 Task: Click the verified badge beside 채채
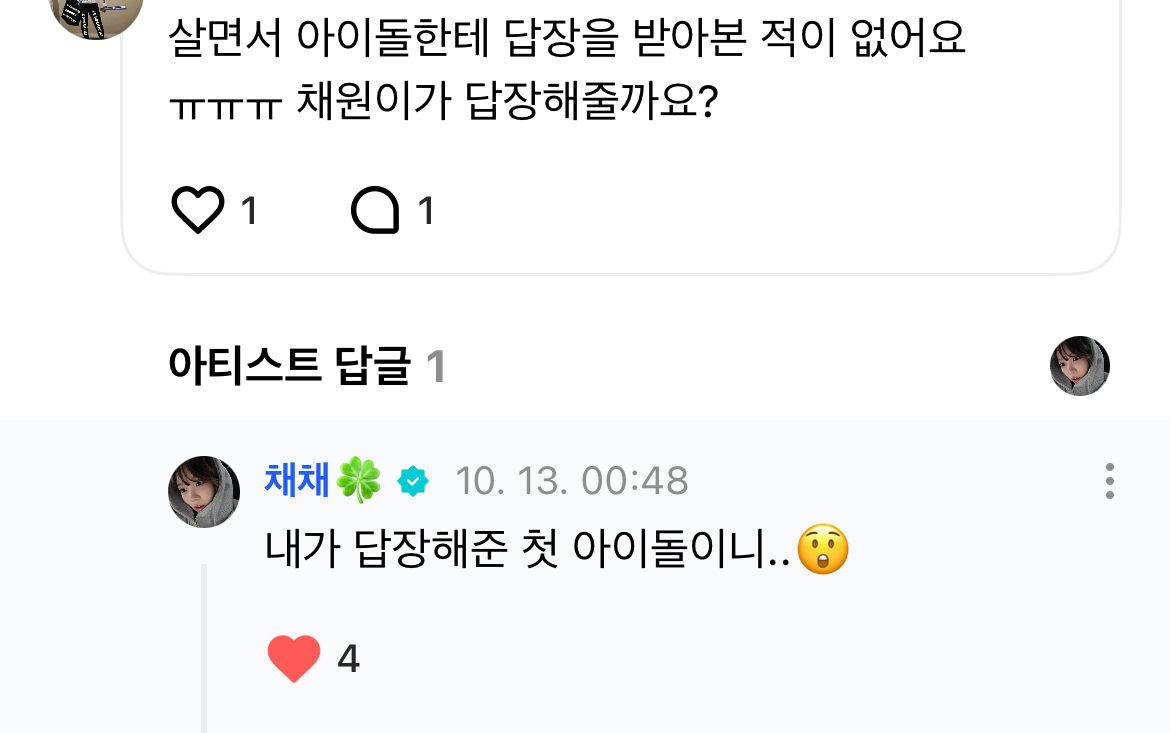tap(413, 482)
